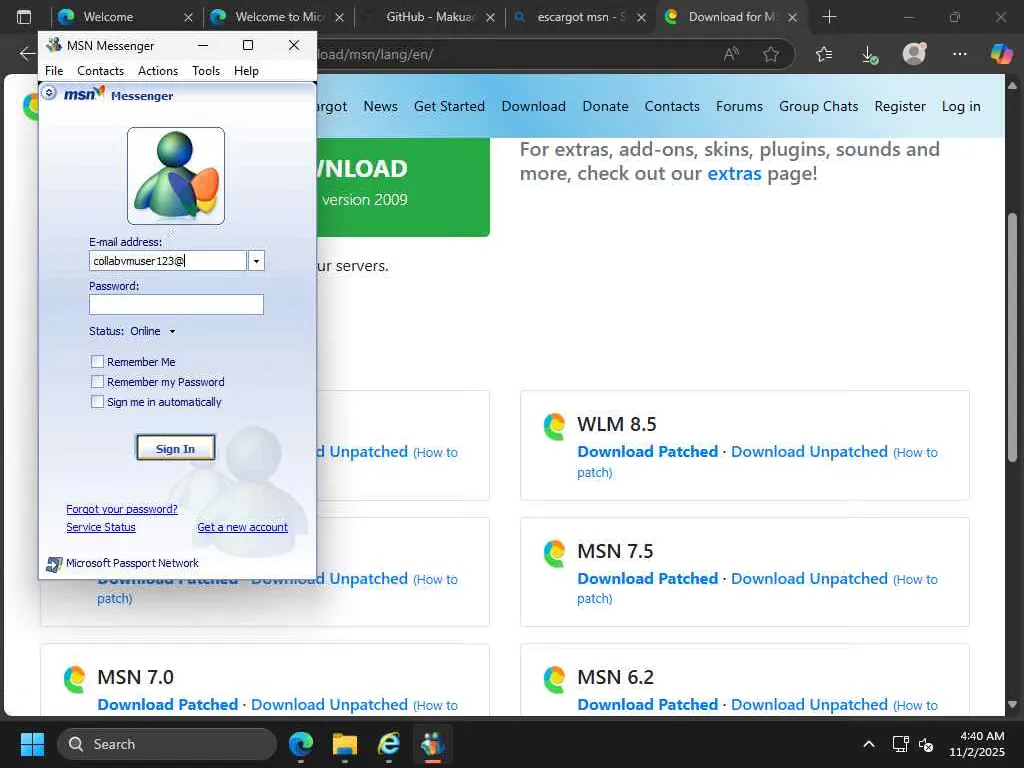Click the E-mail address input field
Viewport: 1024px width, 768px height.
point(168,261)
